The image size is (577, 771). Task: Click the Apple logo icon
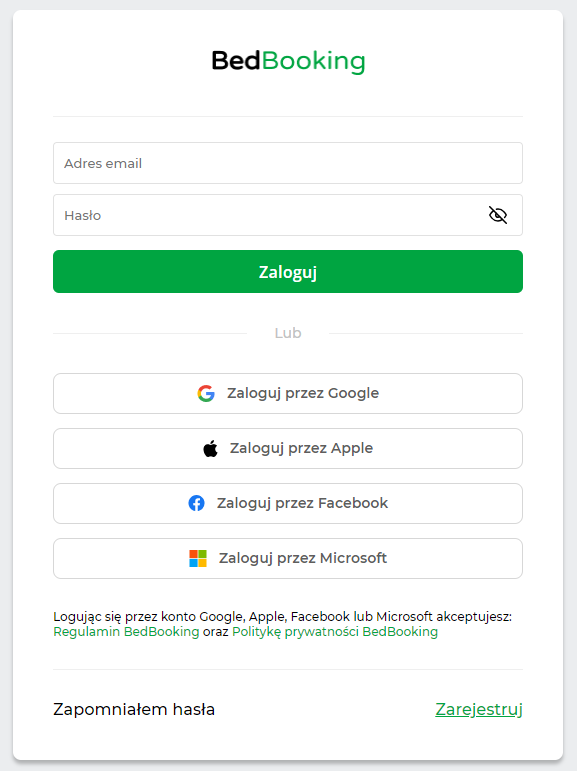point(211,448)
